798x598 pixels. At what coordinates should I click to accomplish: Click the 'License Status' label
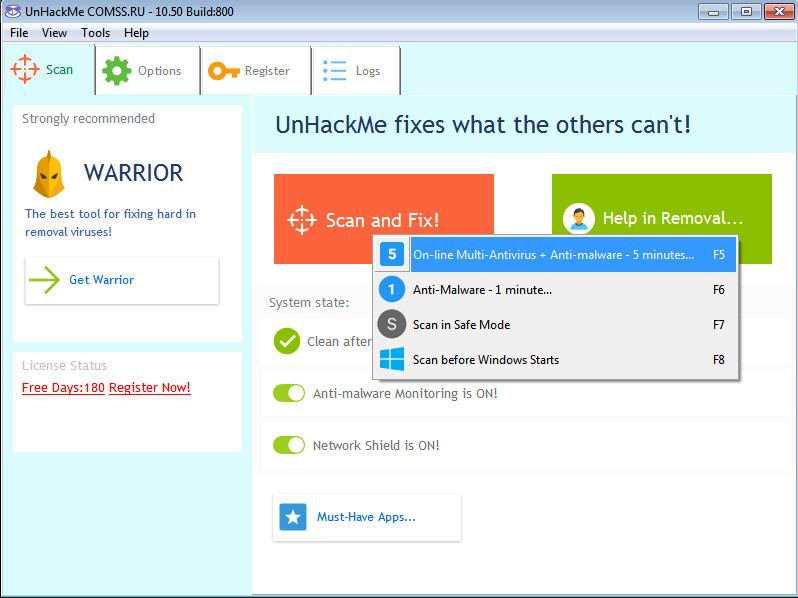64,365
